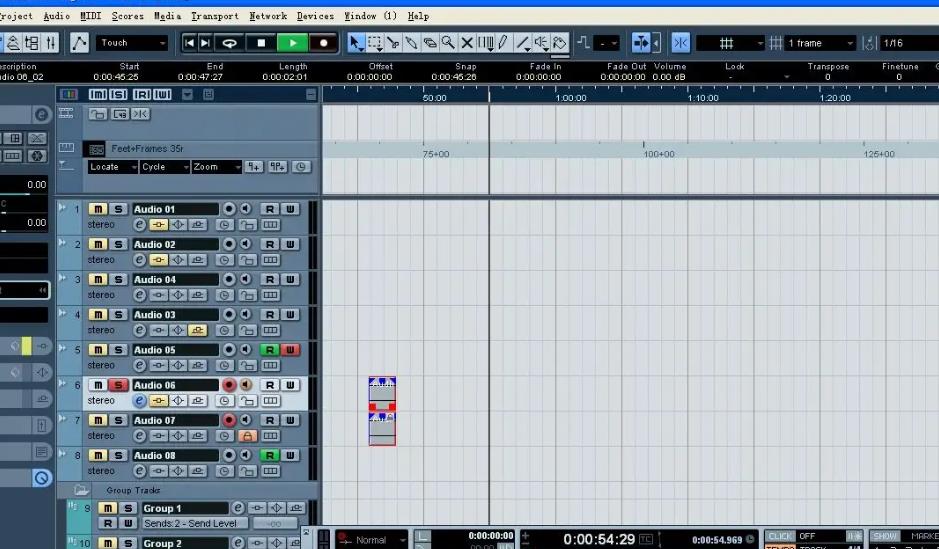Turn off record enable on Audio 07
The height and width of the screenshot is (549, 939).
[x=229, y=420]
